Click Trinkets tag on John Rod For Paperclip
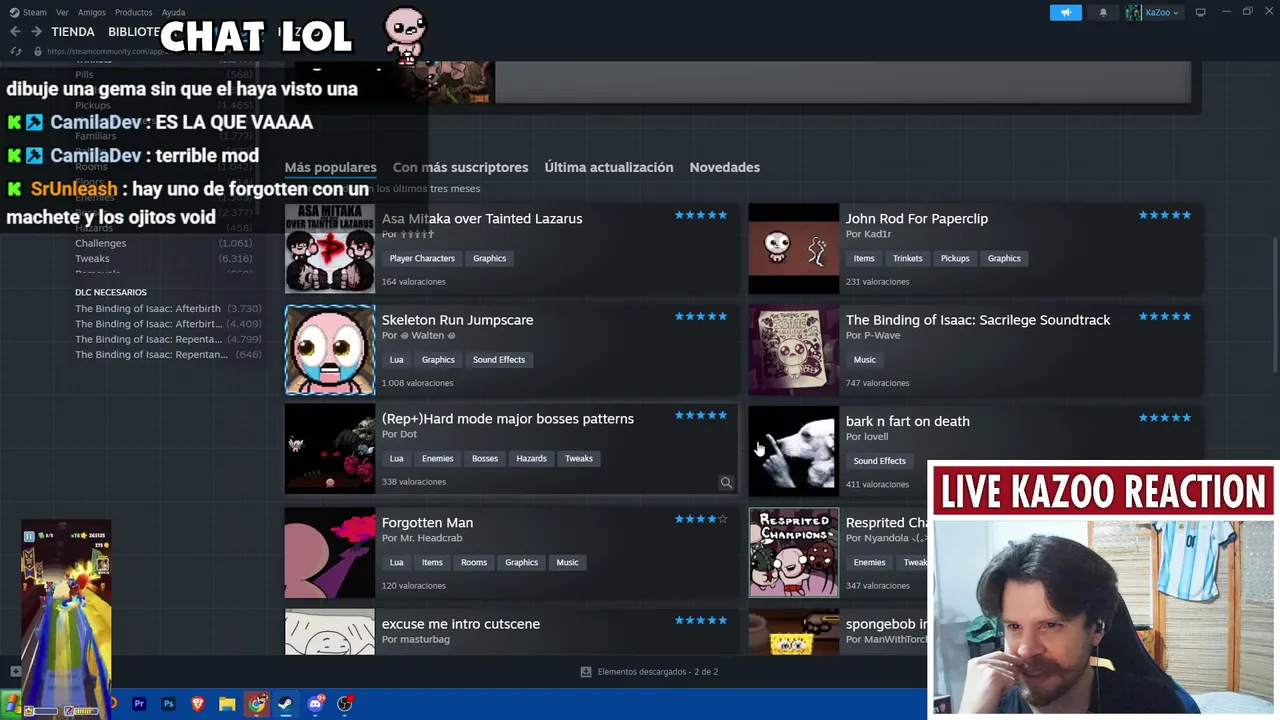Viewport: 1280px width, 720px height. (908, 258)
